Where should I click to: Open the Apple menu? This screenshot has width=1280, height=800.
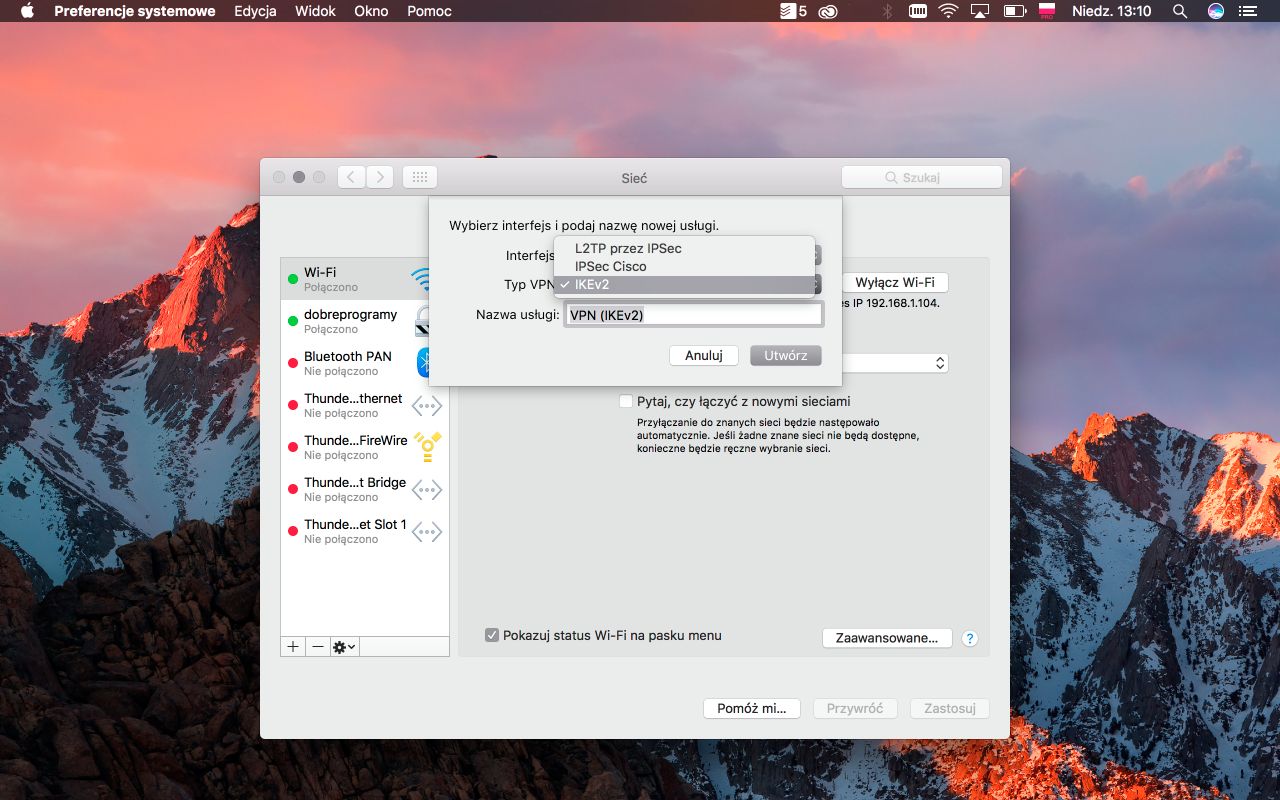pos(27,11)
